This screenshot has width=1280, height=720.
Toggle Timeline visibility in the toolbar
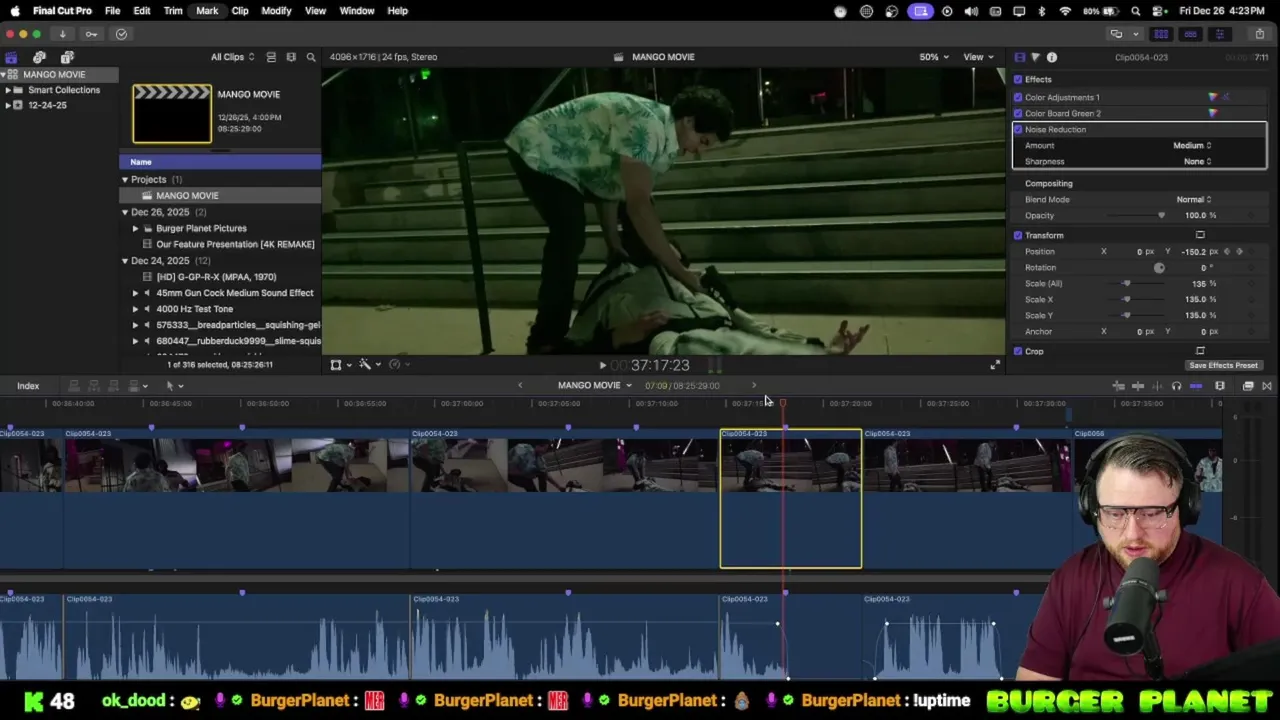(1190, 34)
